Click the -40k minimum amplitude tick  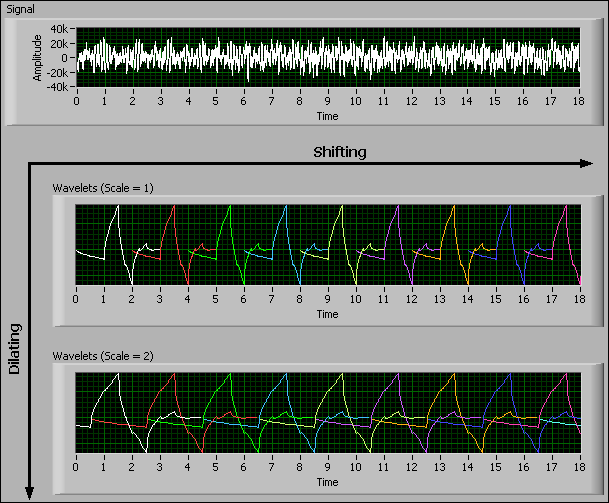(56, 87)
